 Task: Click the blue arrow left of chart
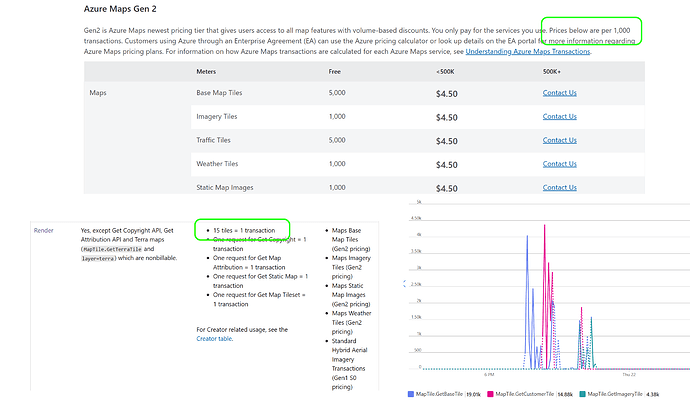(x=404, y=284)
